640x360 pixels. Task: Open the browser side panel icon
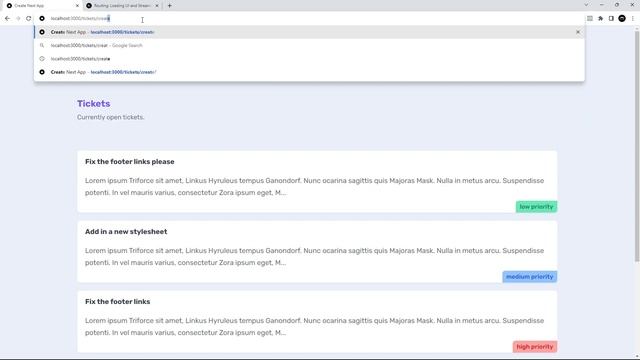tap(611, 18)
